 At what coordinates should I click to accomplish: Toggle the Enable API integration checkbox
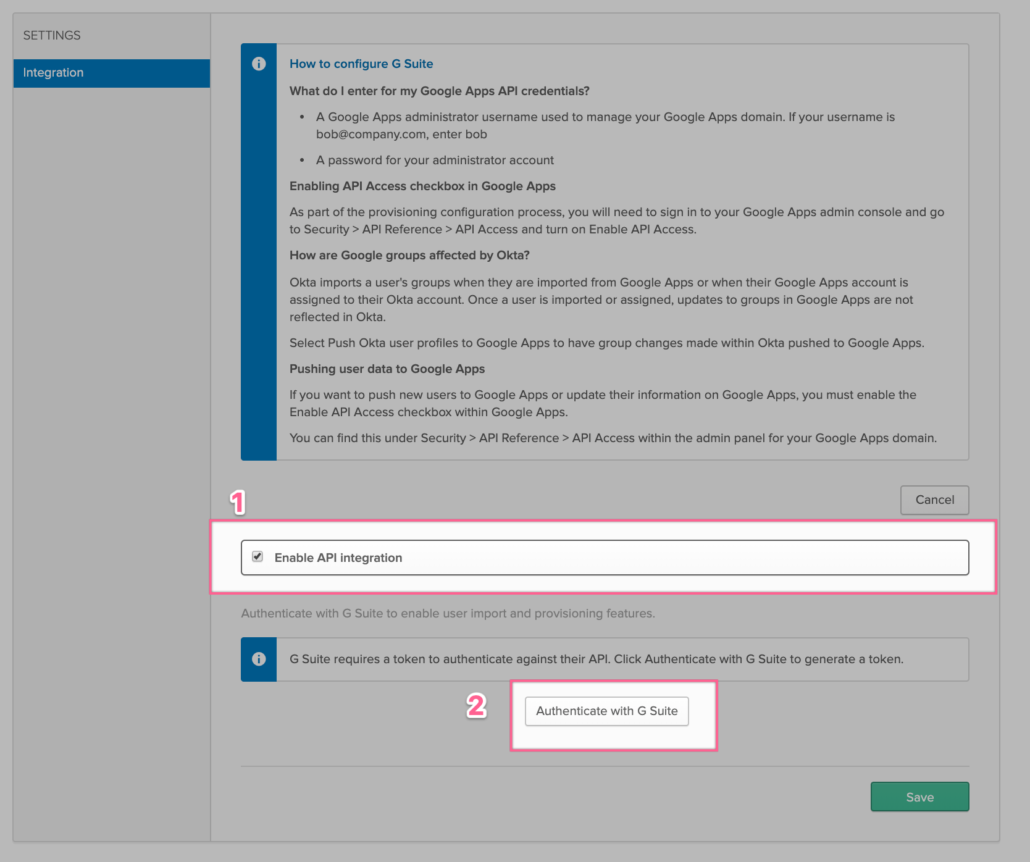[258, 556]
